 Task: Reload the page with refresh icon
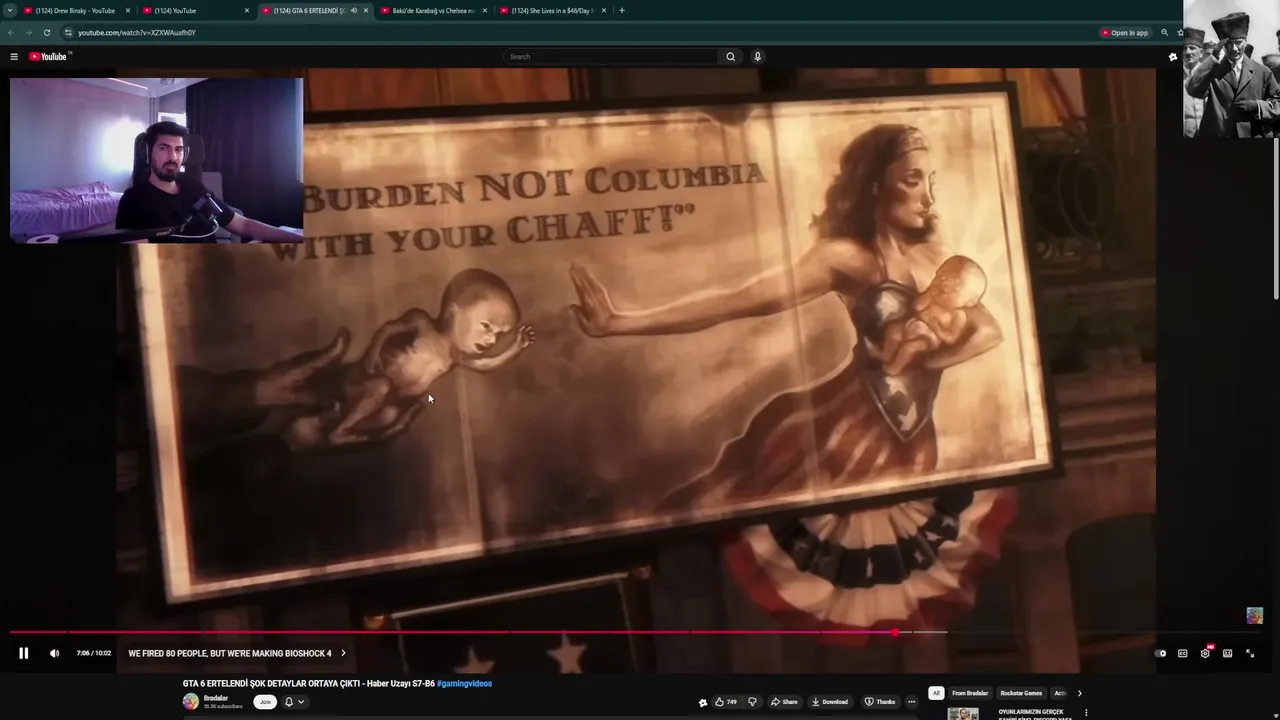[x=46, y=33]
